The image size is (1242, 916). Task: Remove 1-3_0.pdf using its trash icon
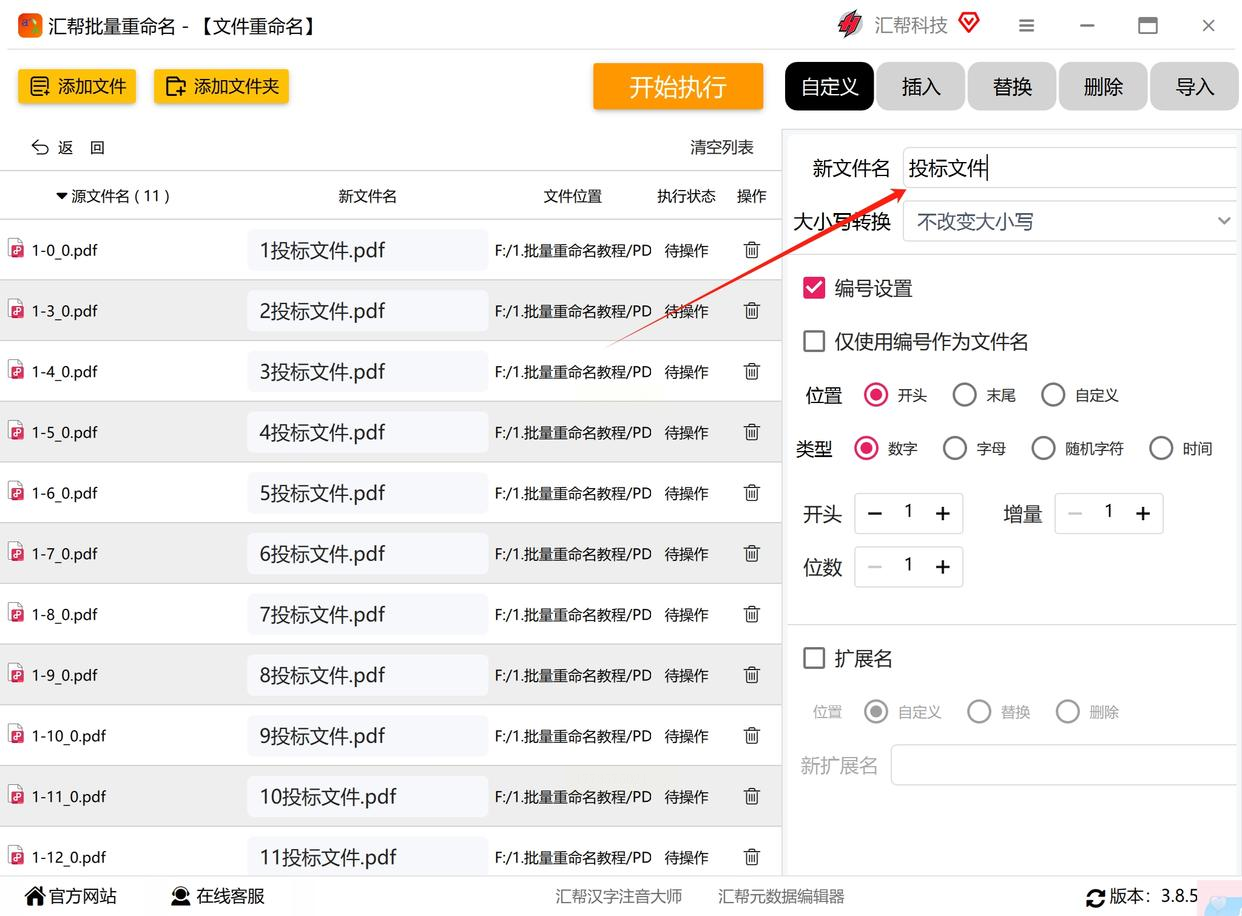tap(752, 311)
